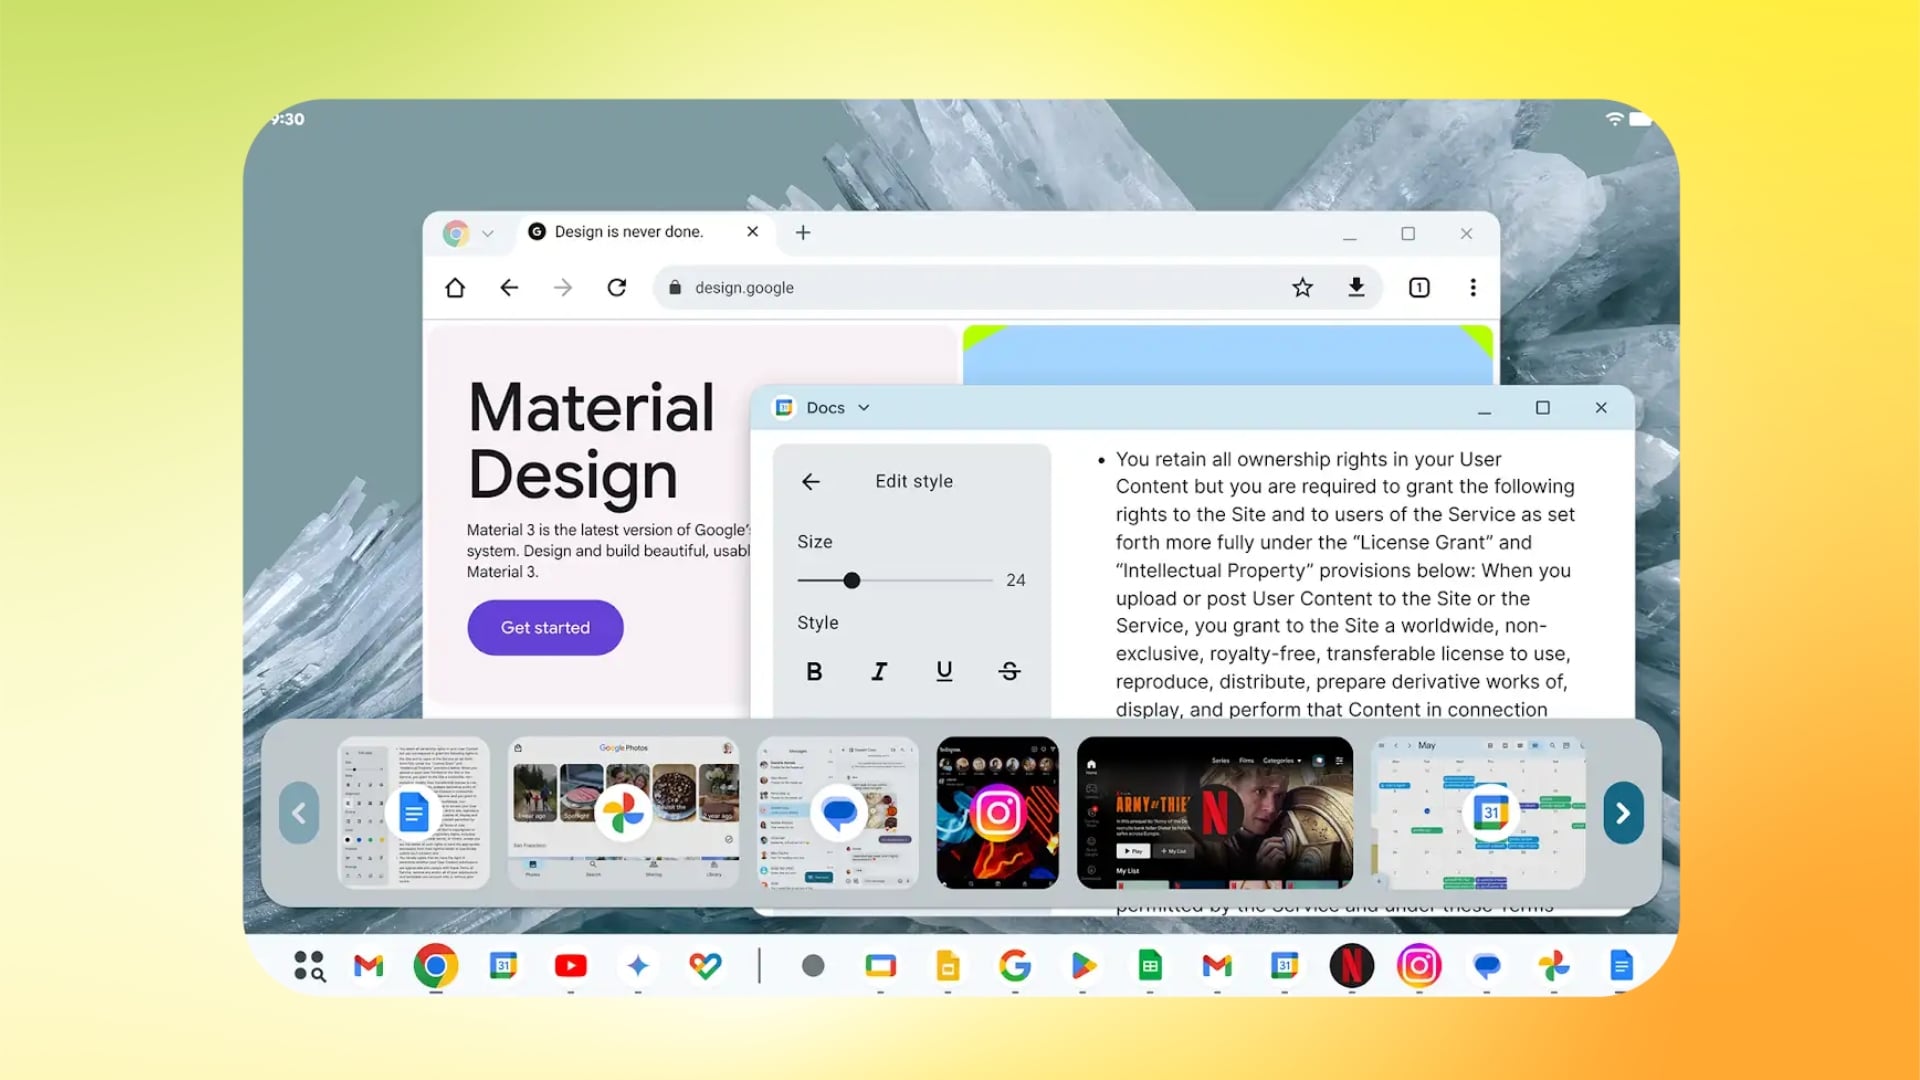Go forward in the Chrome window
Viewport: 1920px width, 1080px height.
(563, 288)
